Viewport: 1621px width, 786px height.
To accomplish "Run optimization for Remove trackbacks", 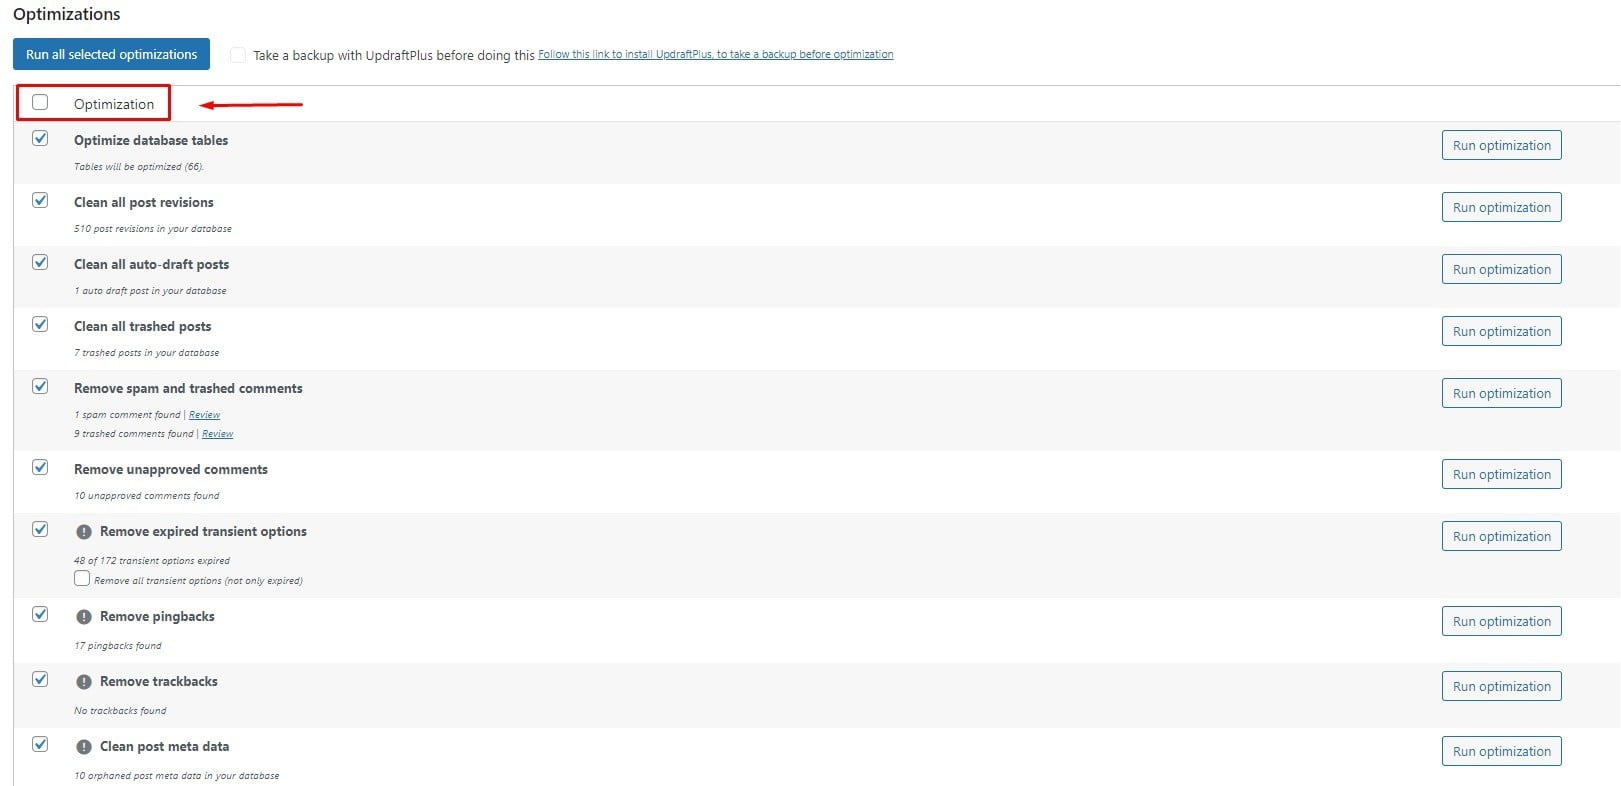I will (x=1501, y=686).
